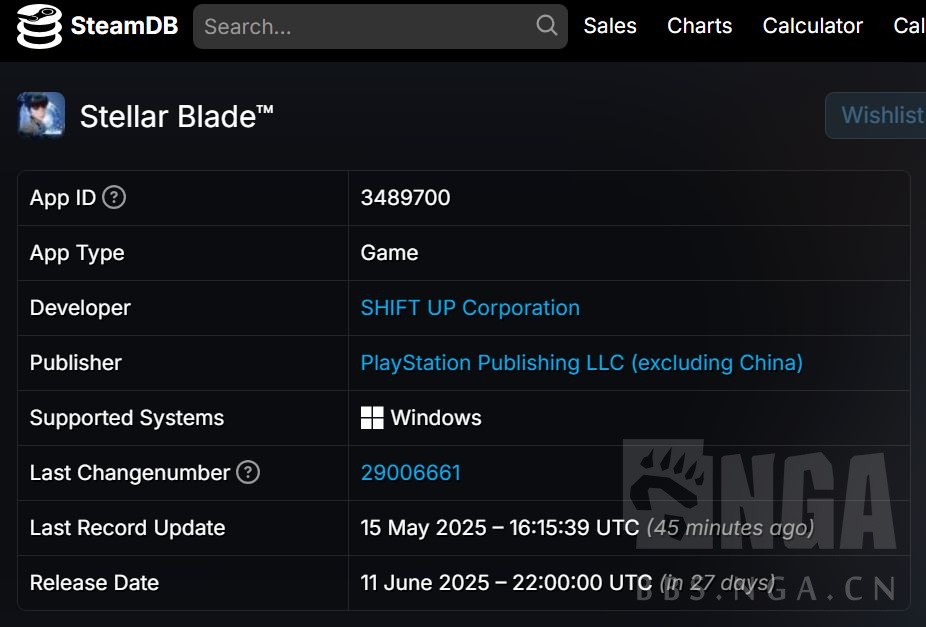Click the Last Changenumber question mark icon
926x627 pixels.
coord(248,473)
